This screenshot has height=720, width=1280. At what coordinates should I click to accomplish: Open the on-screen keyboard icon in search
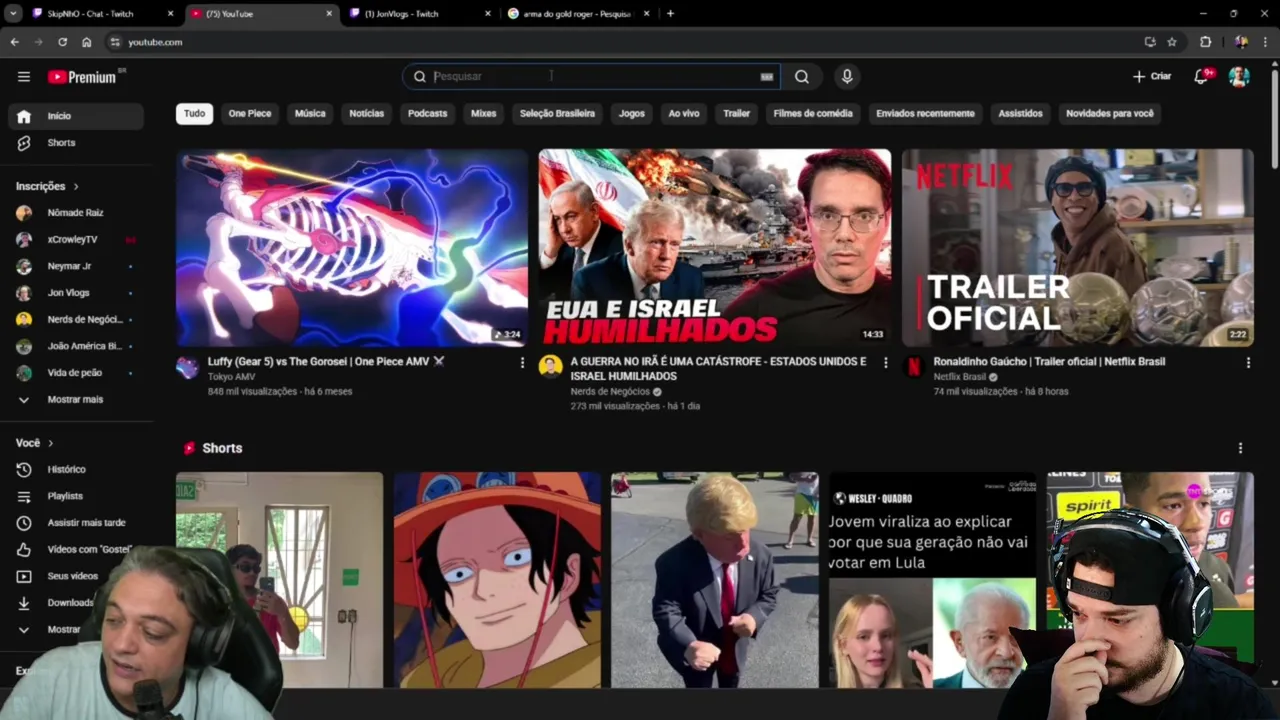pyautogui.click(x=767, y=77)
